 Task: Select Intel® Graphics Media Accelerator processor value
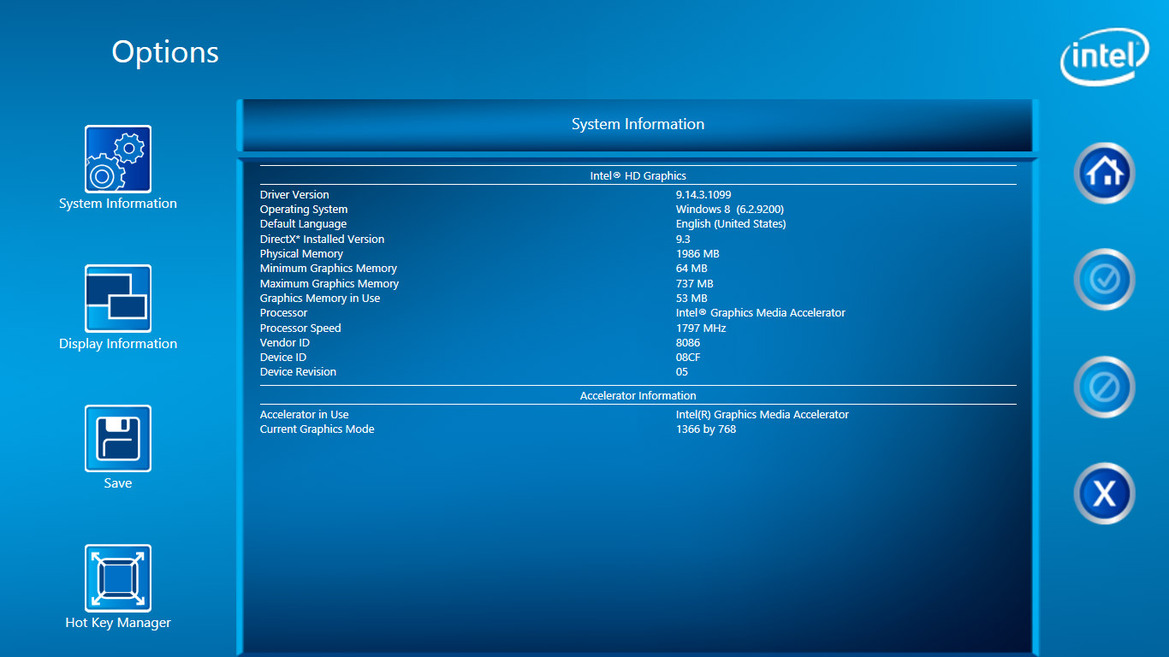(x=760, y=313)
